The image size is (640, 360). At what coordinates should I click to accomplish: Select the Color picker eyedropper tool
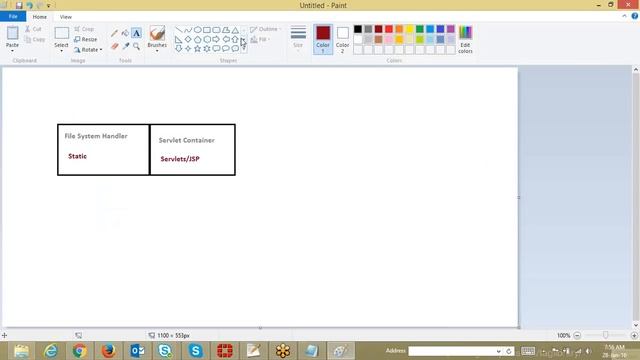(x=126, y=46)
